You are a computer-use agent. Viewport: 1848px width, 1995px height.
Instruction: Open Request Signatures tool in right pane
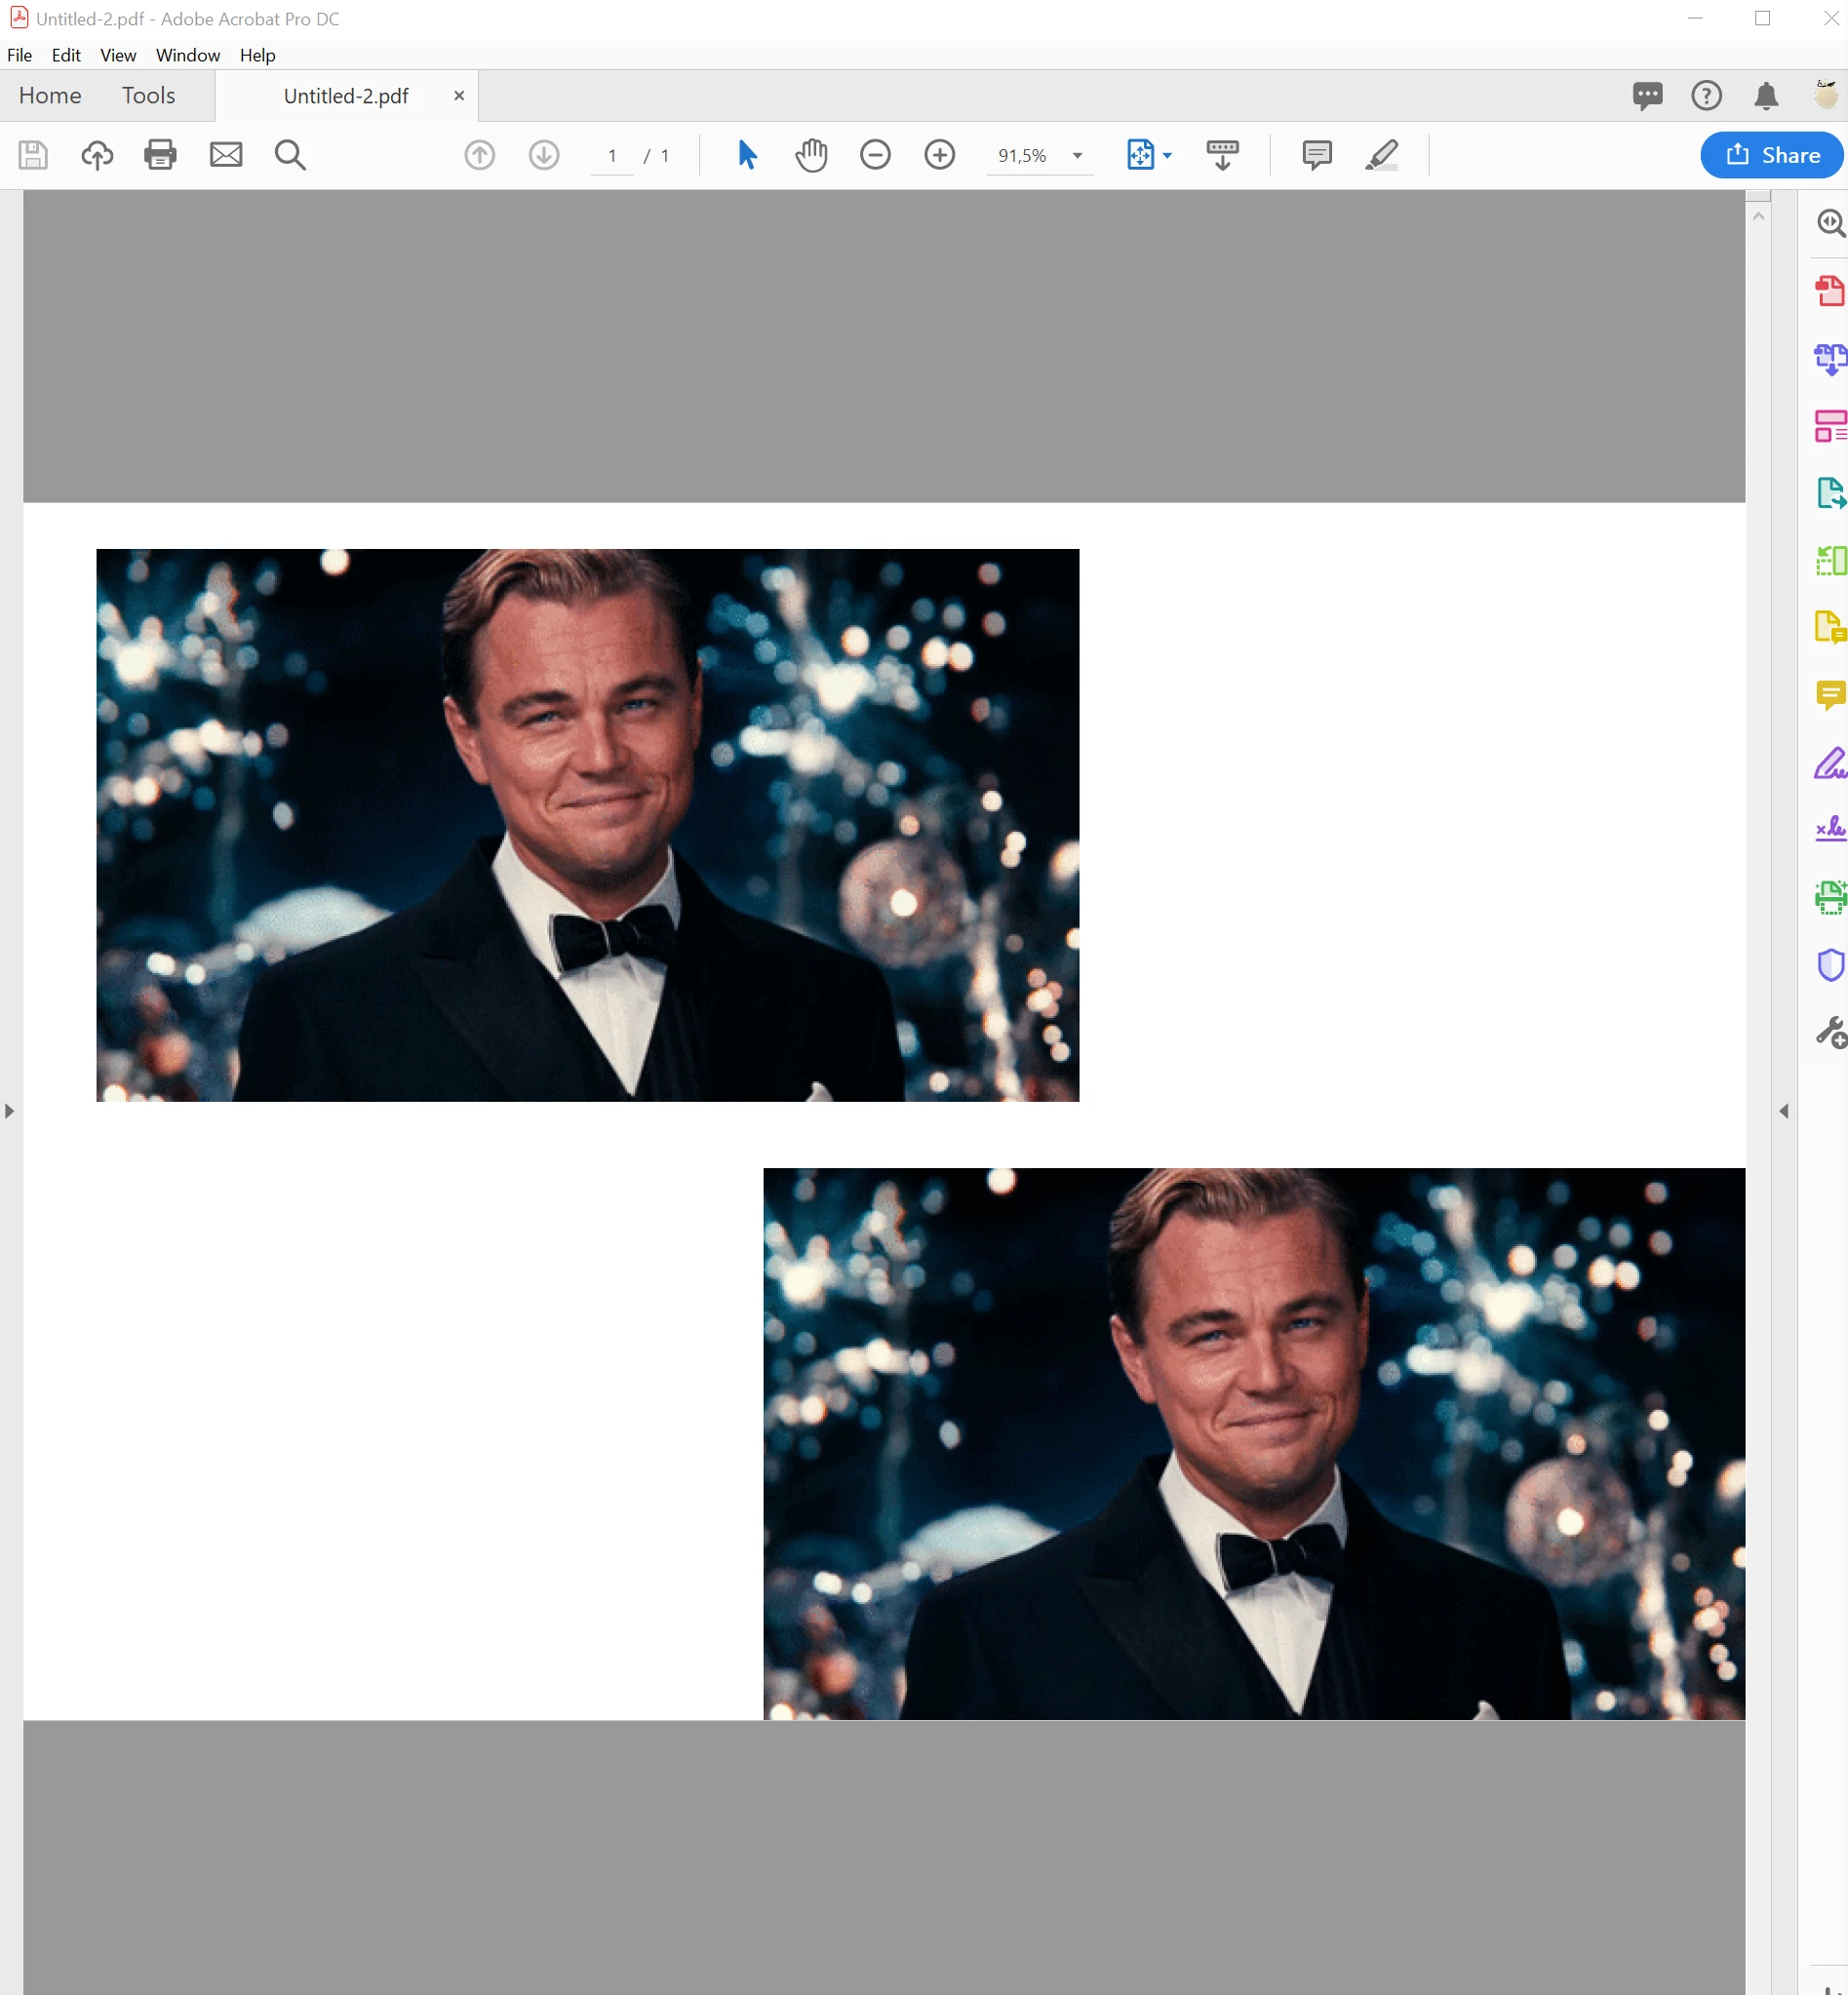click(x=1831, y=829)
